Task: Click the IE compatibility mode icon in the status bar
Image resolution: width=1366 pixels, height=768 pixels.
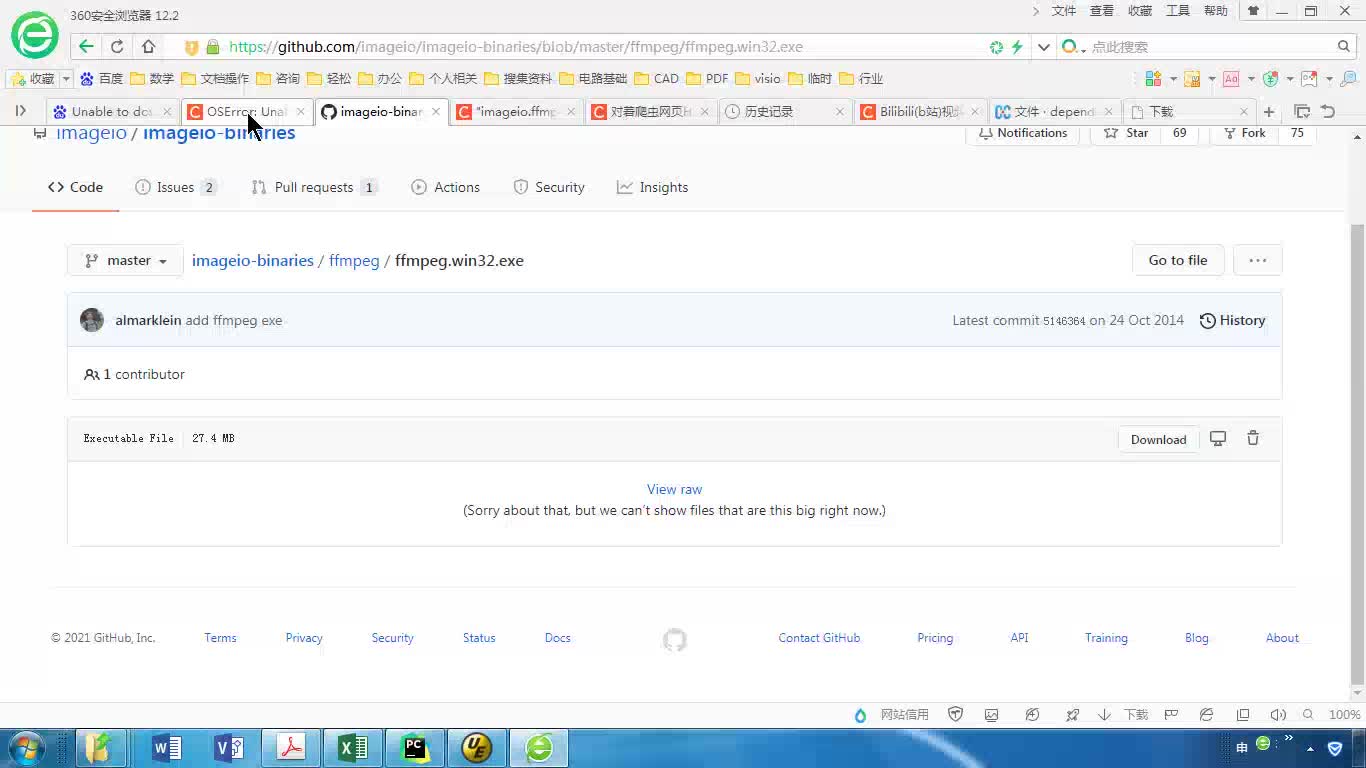Action: point(1206,715)
